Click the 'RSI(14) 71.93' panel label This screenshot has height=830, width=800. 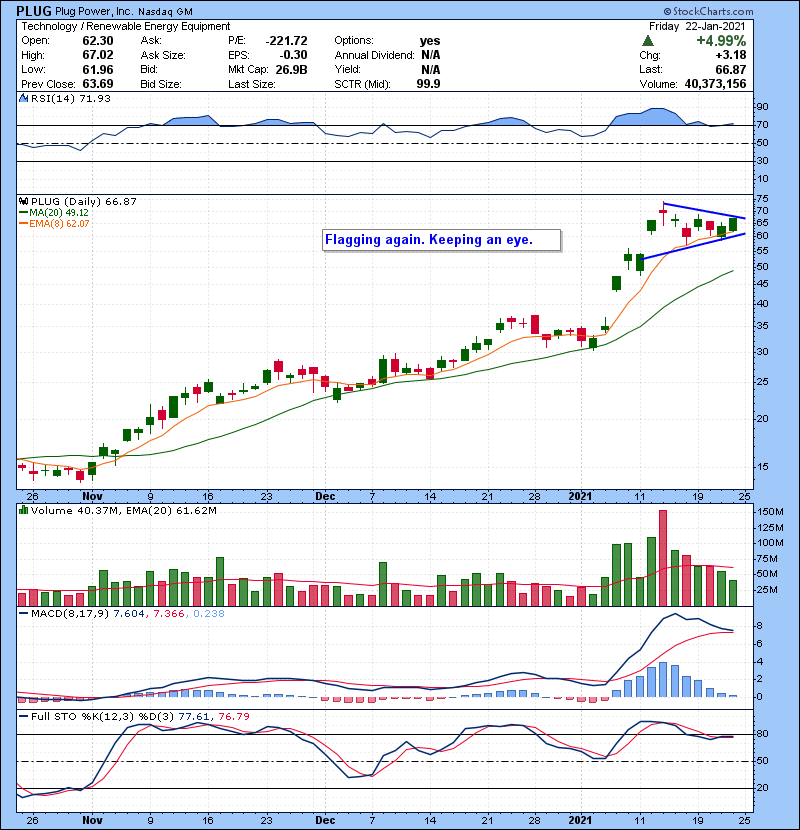click(x=71, y=98)
